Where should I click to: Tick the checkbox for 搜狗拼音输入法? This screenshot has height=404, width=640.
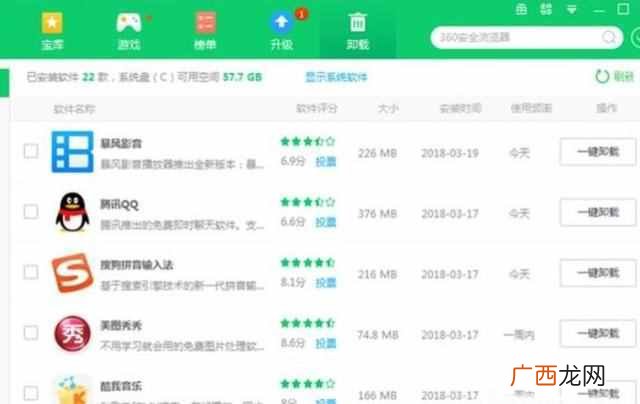pos(31,272)
